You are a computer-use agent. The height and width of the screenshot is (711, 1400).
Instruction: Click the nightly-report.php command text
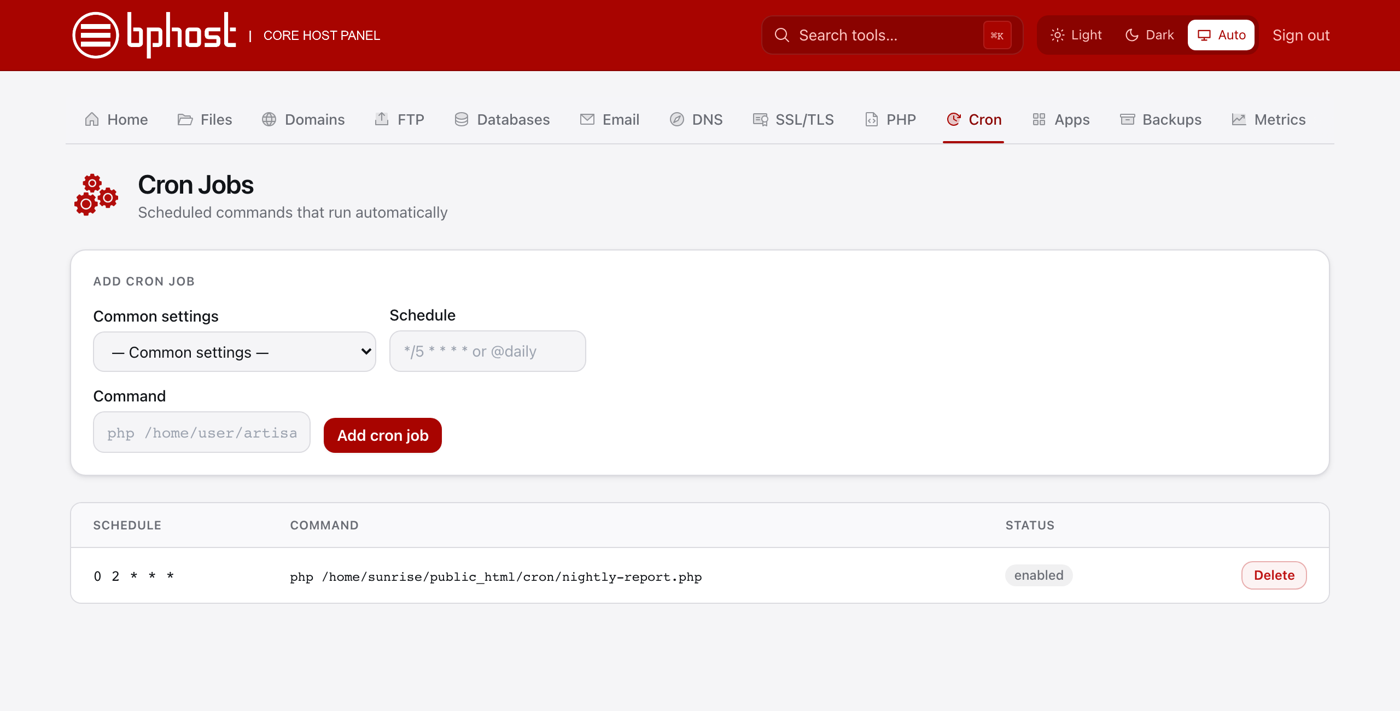coord(496,577)
